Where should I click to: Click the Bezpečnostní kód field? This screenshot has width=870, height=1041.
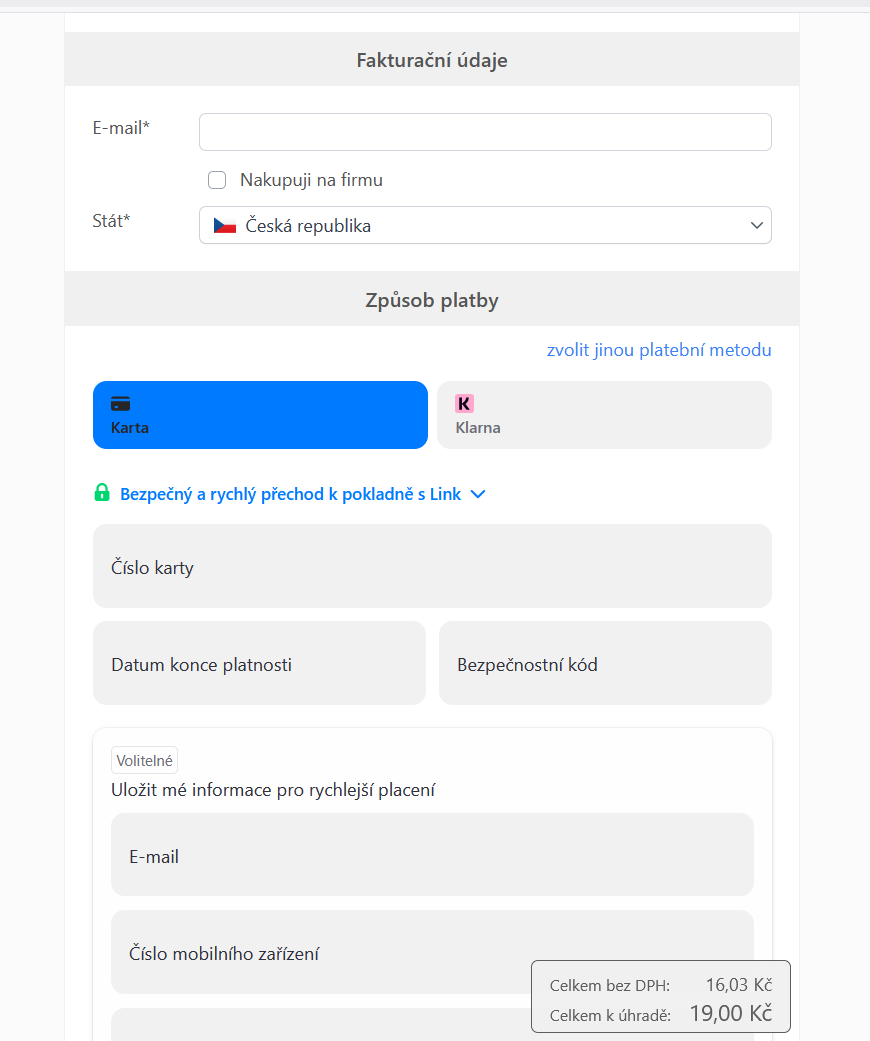605,663
